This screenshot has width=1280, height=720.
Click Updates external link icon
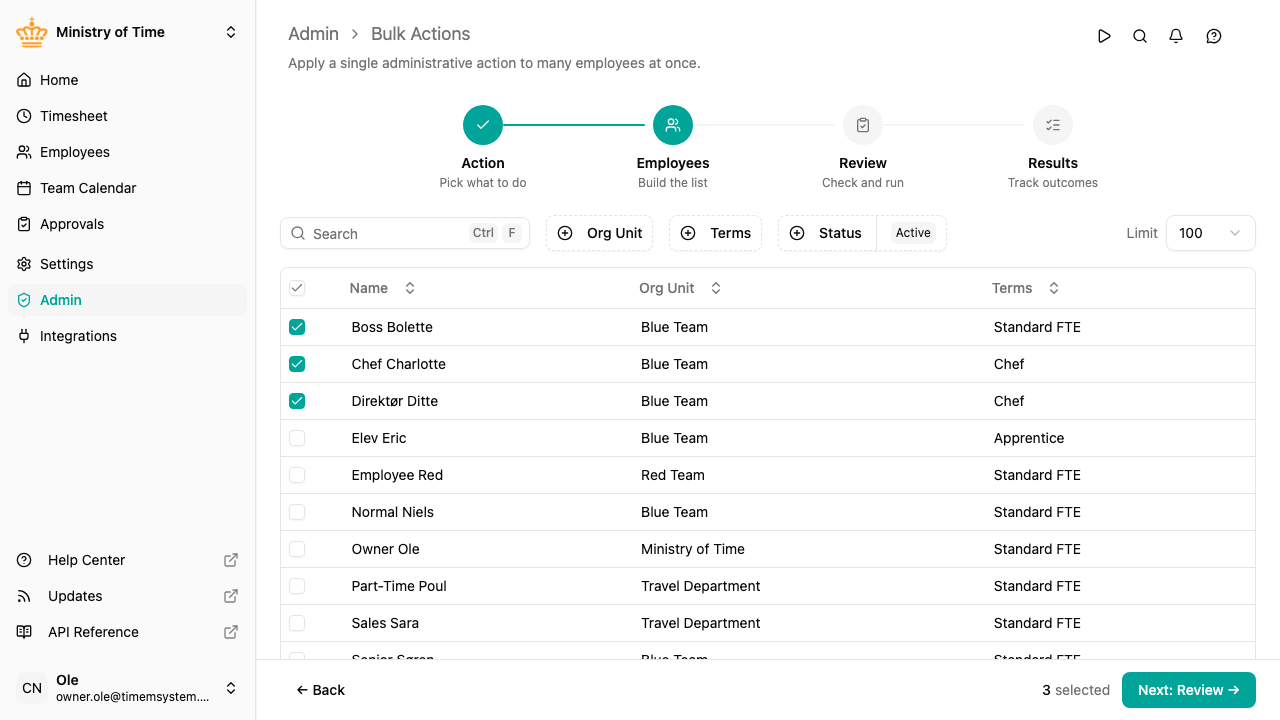point(231,596)
